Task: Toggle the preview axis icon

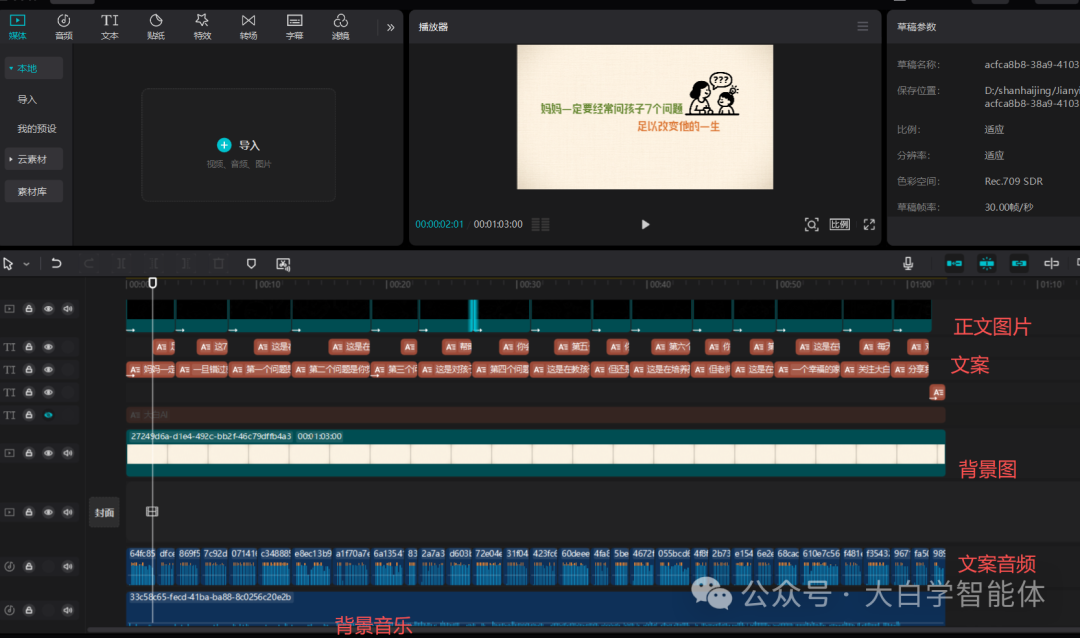Action: coord(1051,263)
